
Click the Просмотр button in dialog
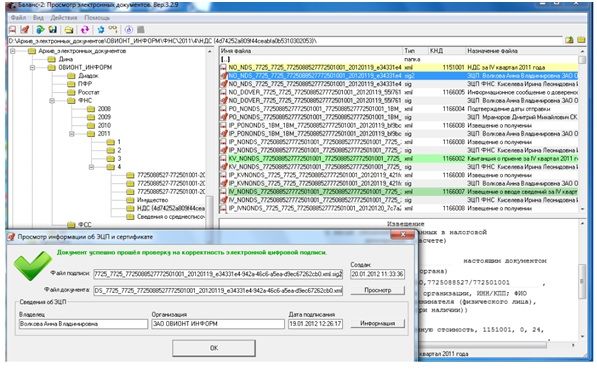[x=377, y=290]
